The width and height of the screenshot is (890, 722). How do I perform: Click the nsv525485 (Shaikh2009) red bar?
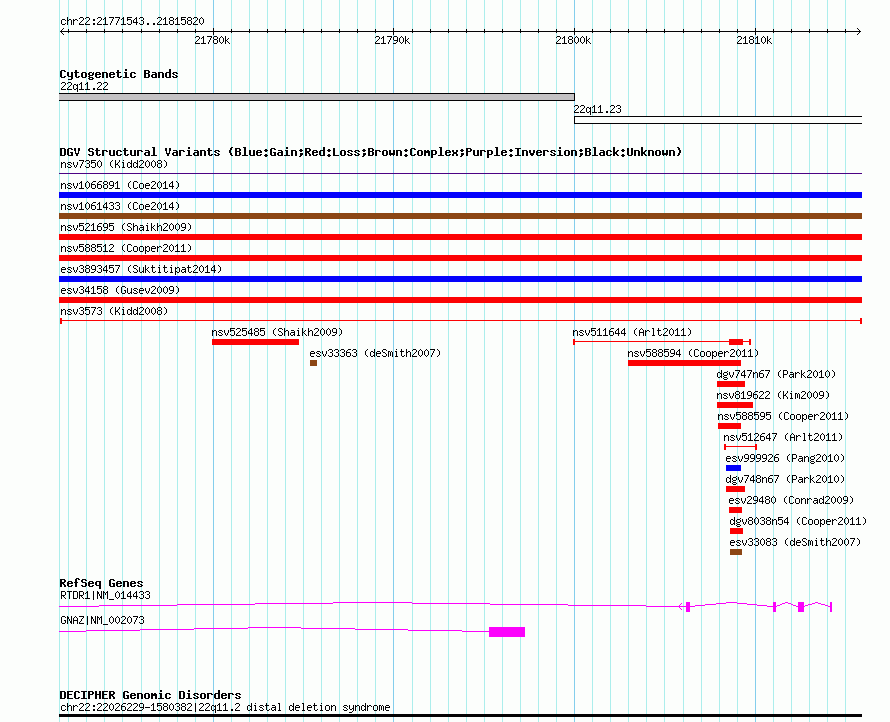(255, 342)
